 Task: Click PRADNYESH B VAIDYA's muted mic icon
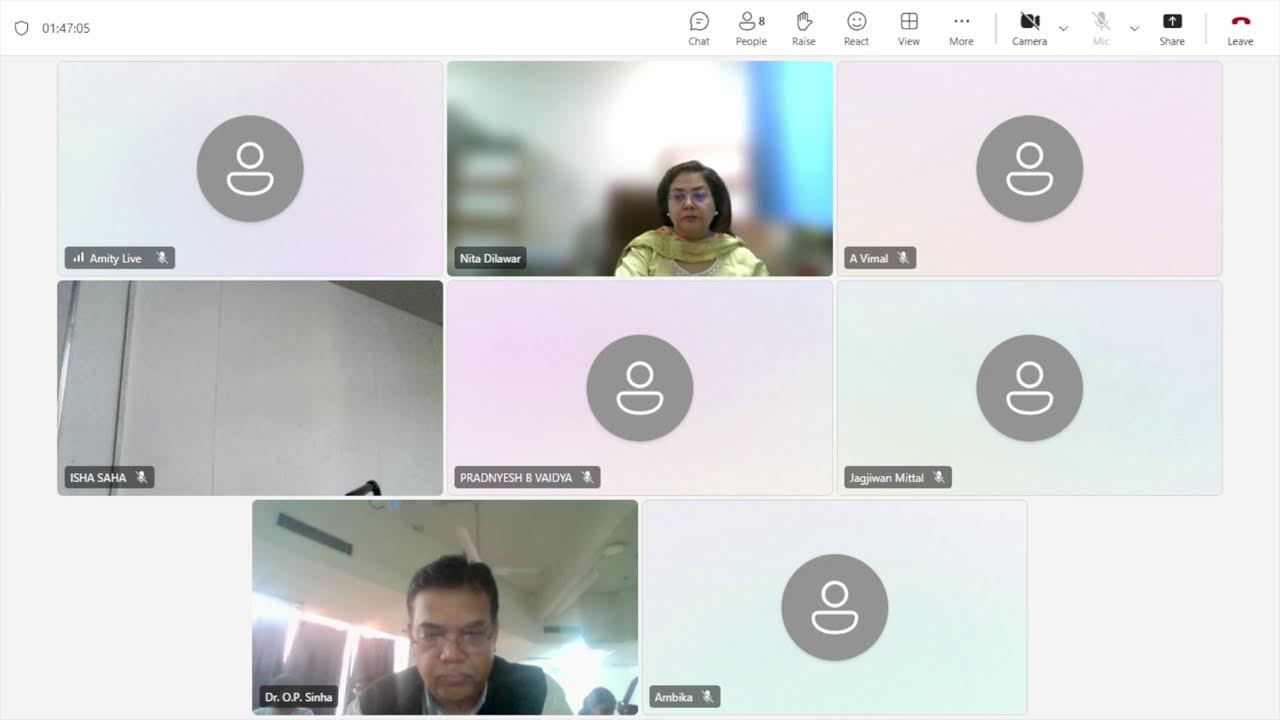click(x=587, y=478)
